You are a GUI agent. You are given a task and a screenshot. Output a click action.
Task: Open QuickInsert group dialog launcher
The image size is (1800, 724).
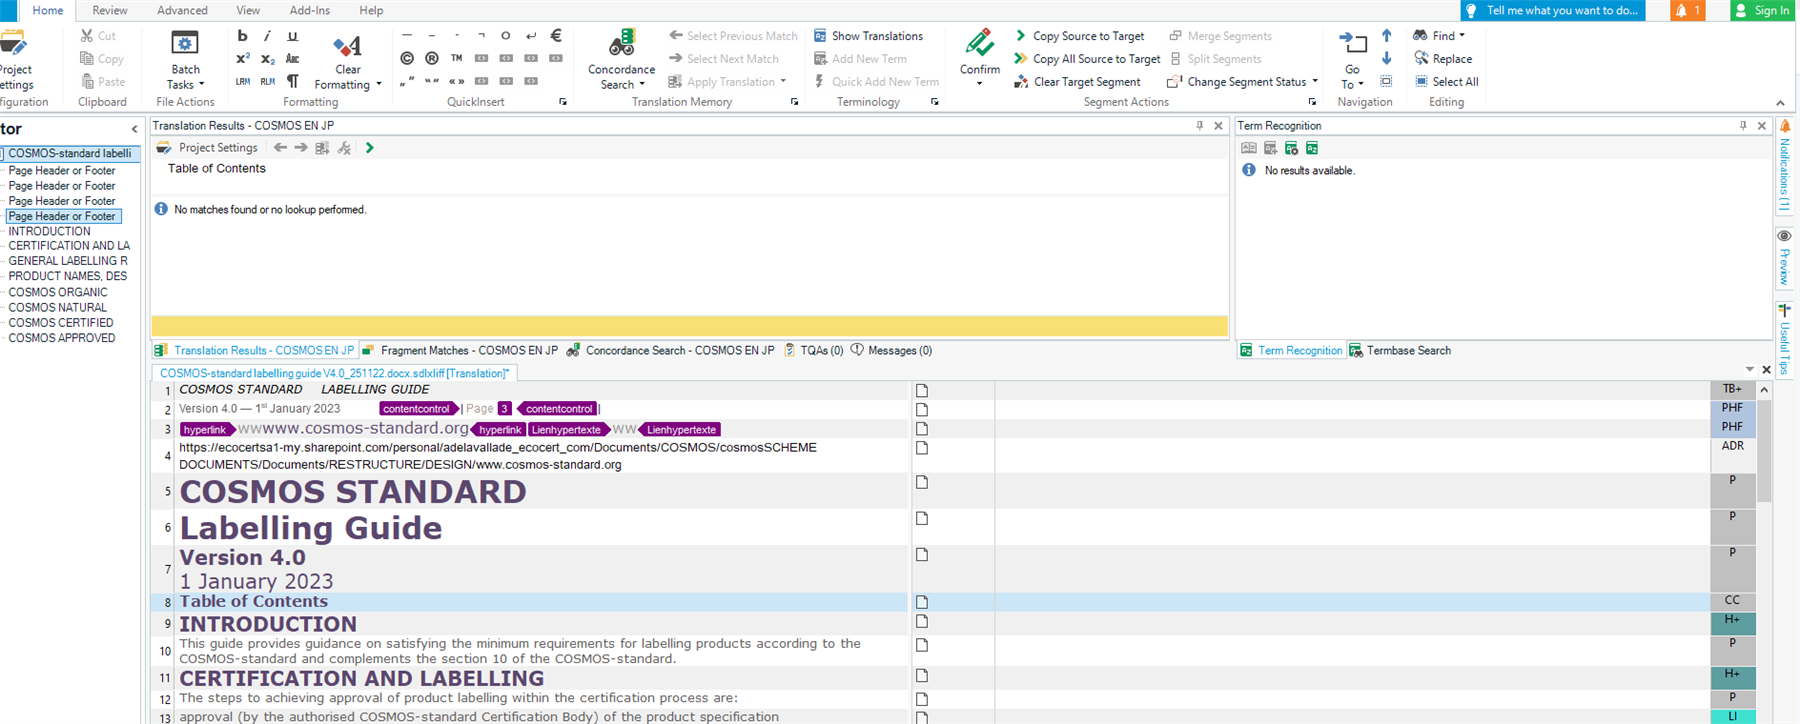(x=563, y=102)
